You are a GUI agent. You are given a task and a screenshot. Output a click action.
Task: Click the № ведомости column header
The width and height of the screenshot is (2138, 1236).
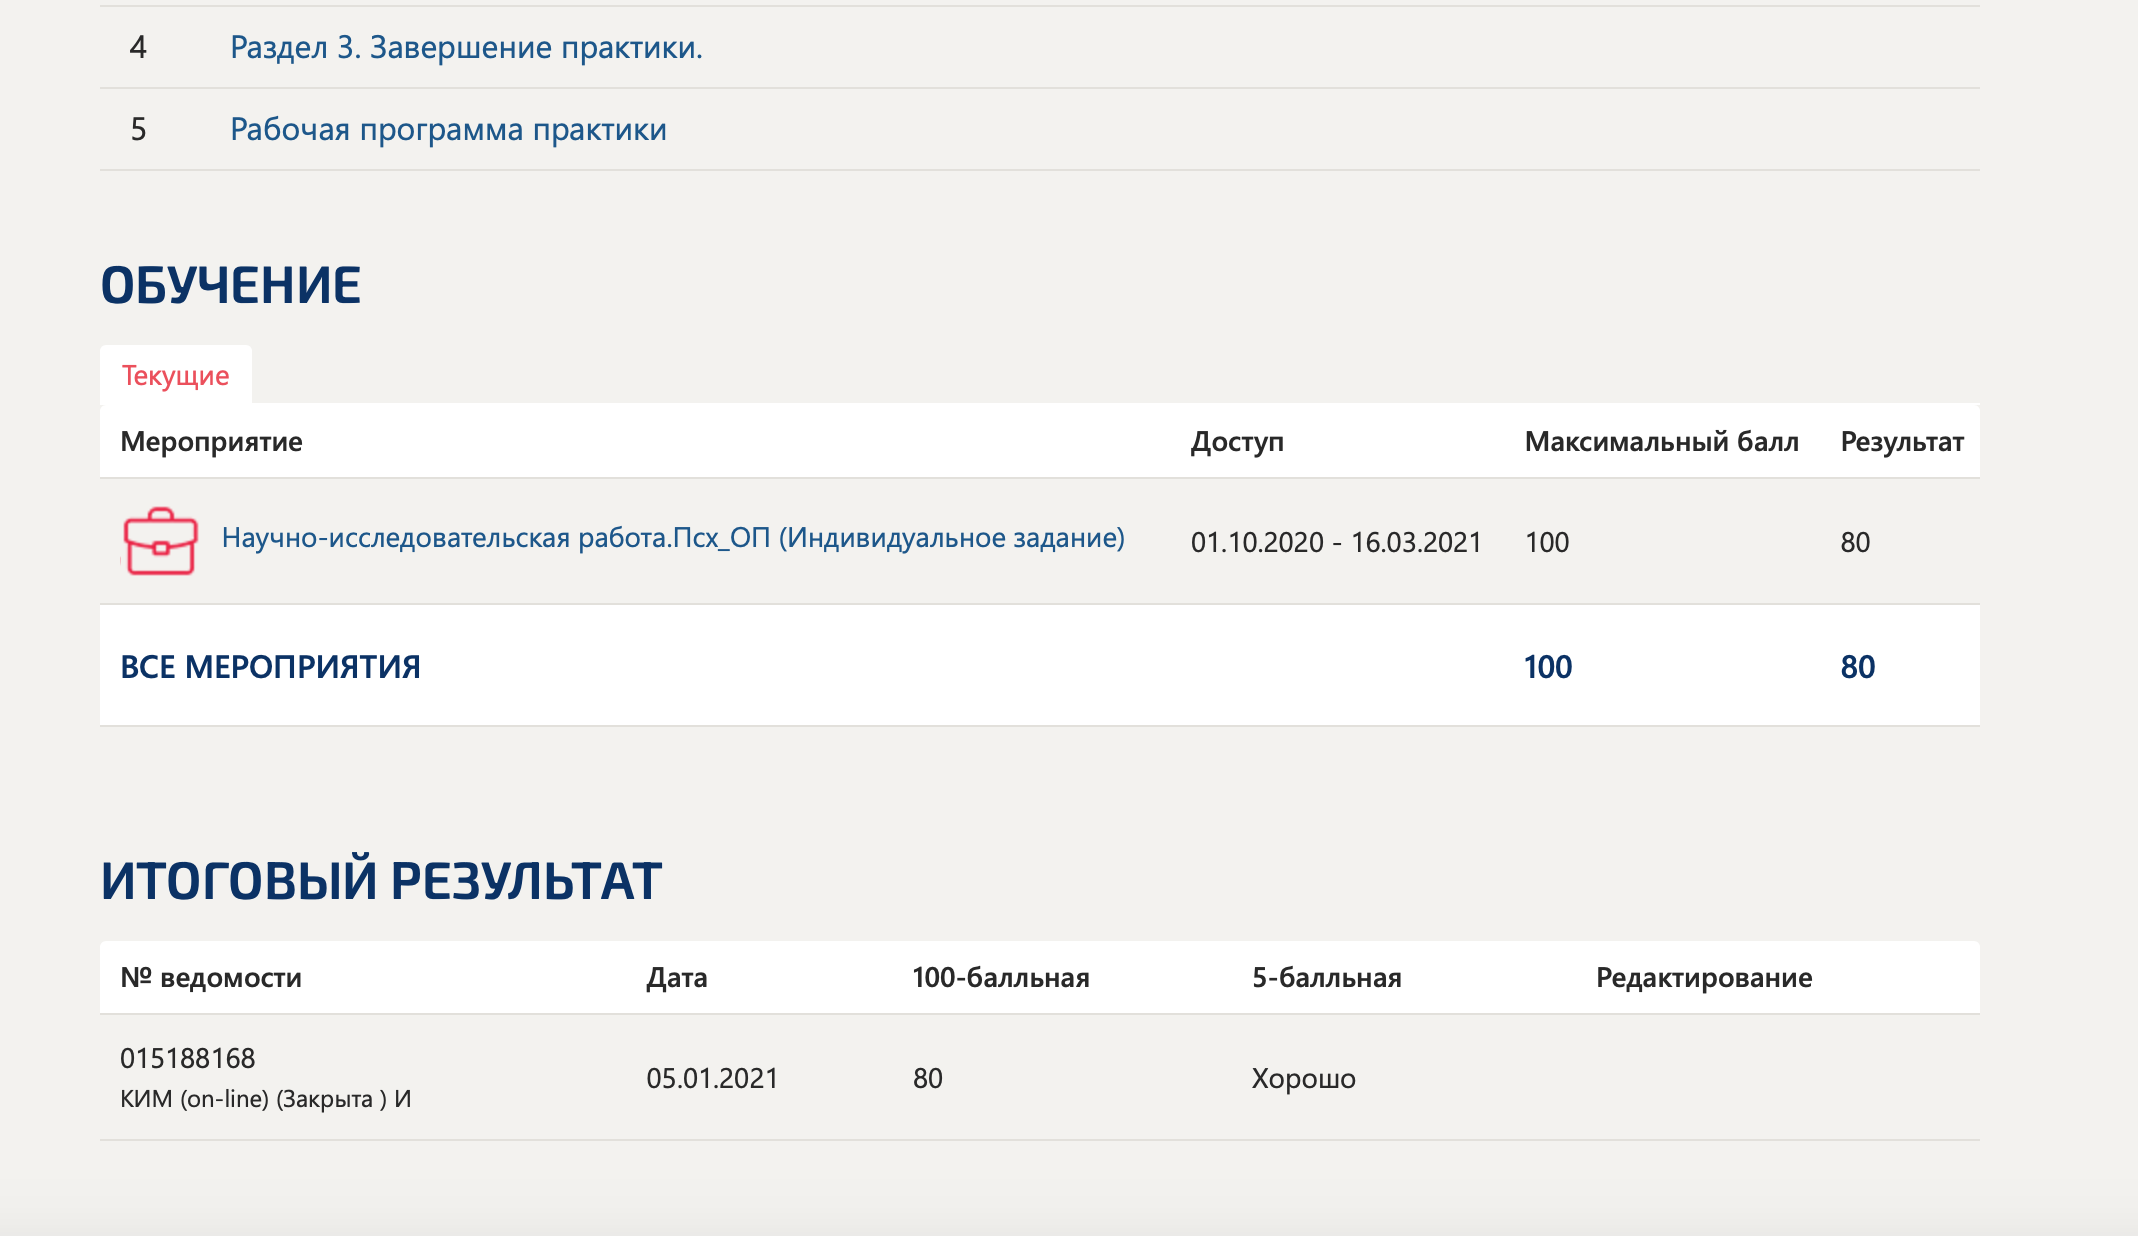click(211, 977)
